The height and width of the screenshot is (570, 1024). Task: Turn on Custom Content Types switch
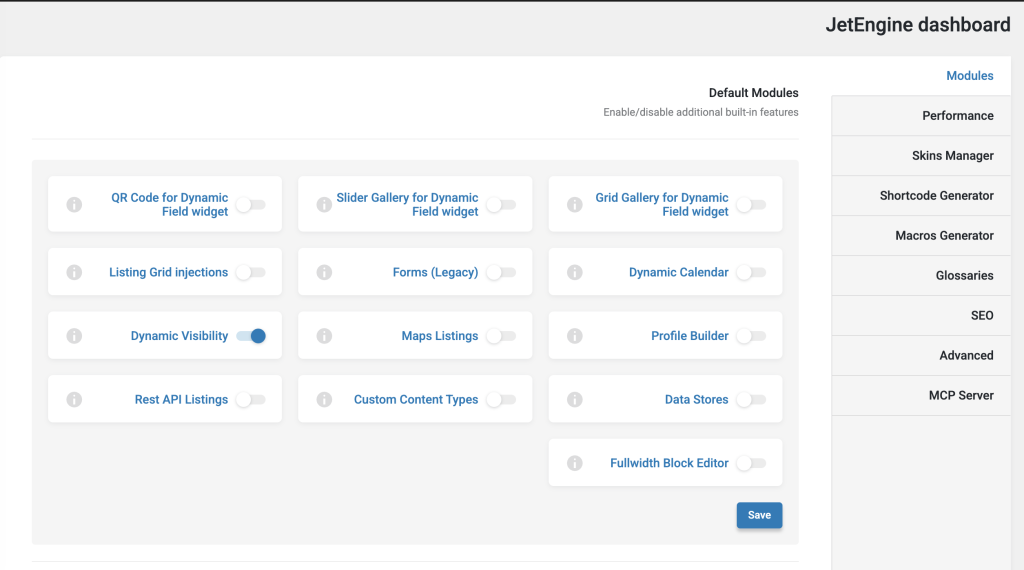pyautogui.click(x=501, y=400)
